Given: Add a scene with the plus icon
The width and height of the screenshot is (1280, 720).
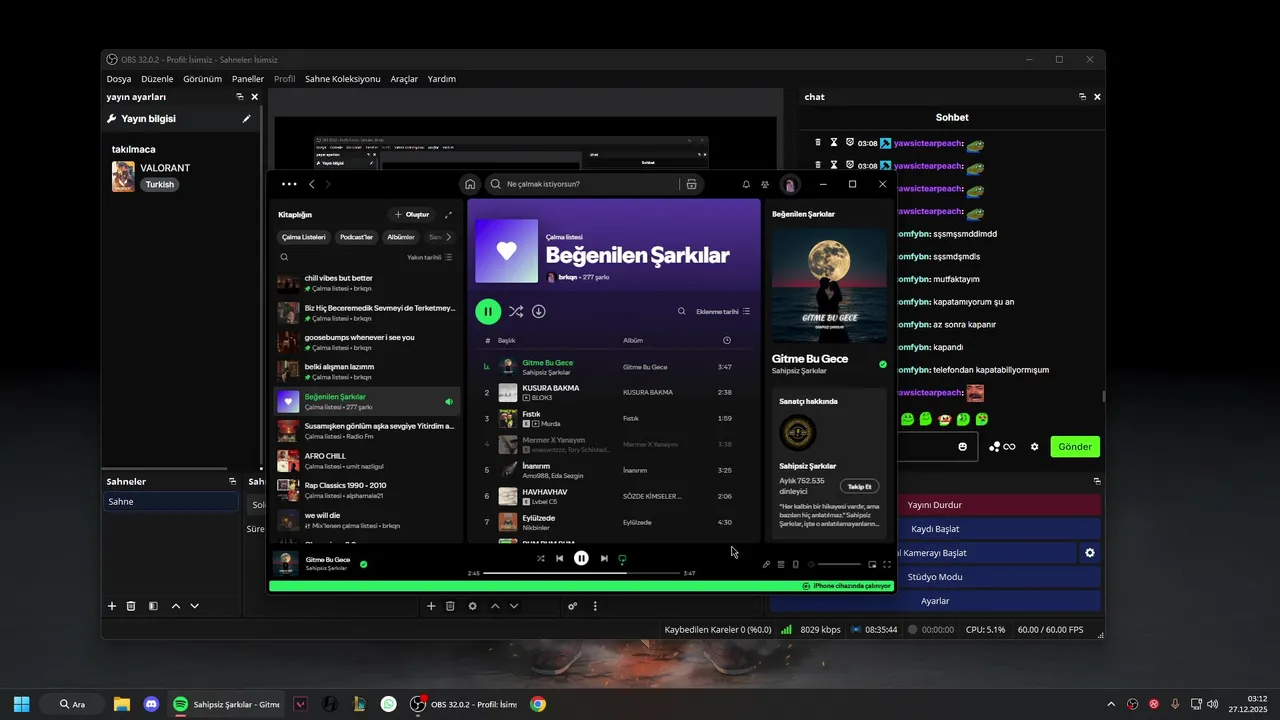Looking at the screenshot, I should [112, 606].
